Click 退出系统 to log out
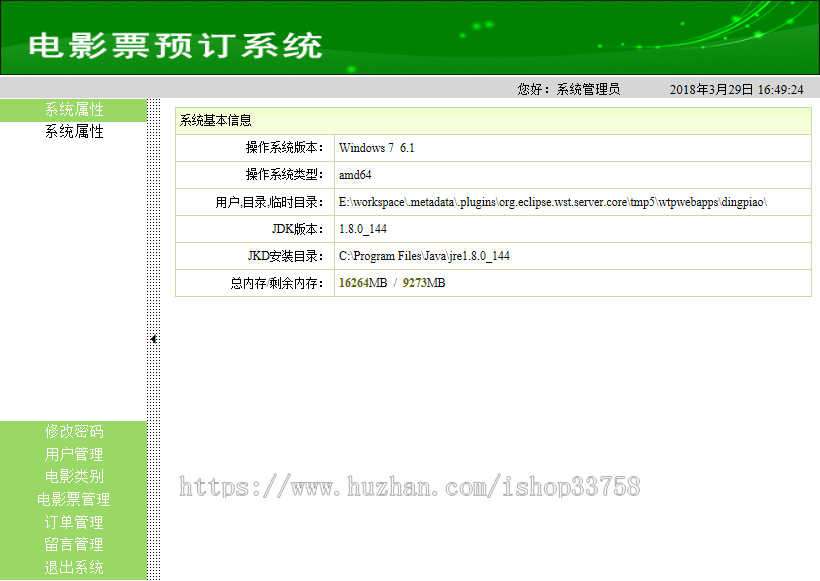Screen dimensions: 820x581 (x=74, y=567)
